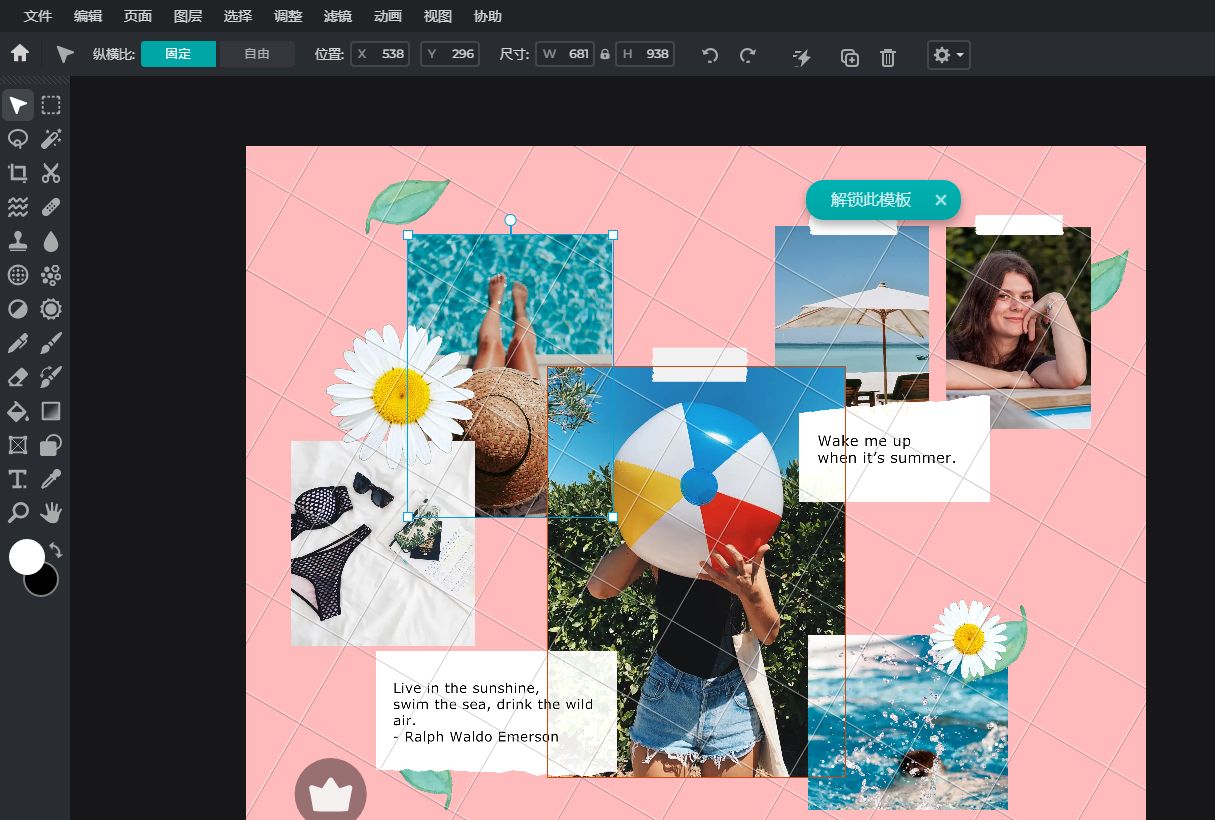Screen dimensions: 1215x820
Task: Open the 图层 menu
Action: (188, 16)
